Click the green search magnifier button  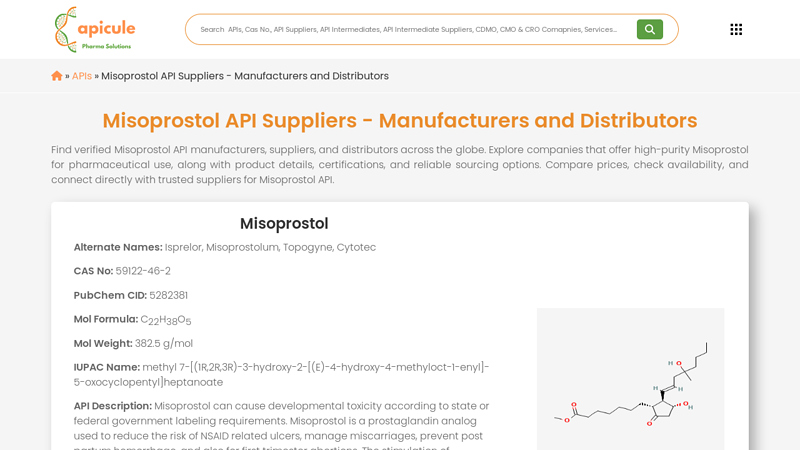coord(649,30)
